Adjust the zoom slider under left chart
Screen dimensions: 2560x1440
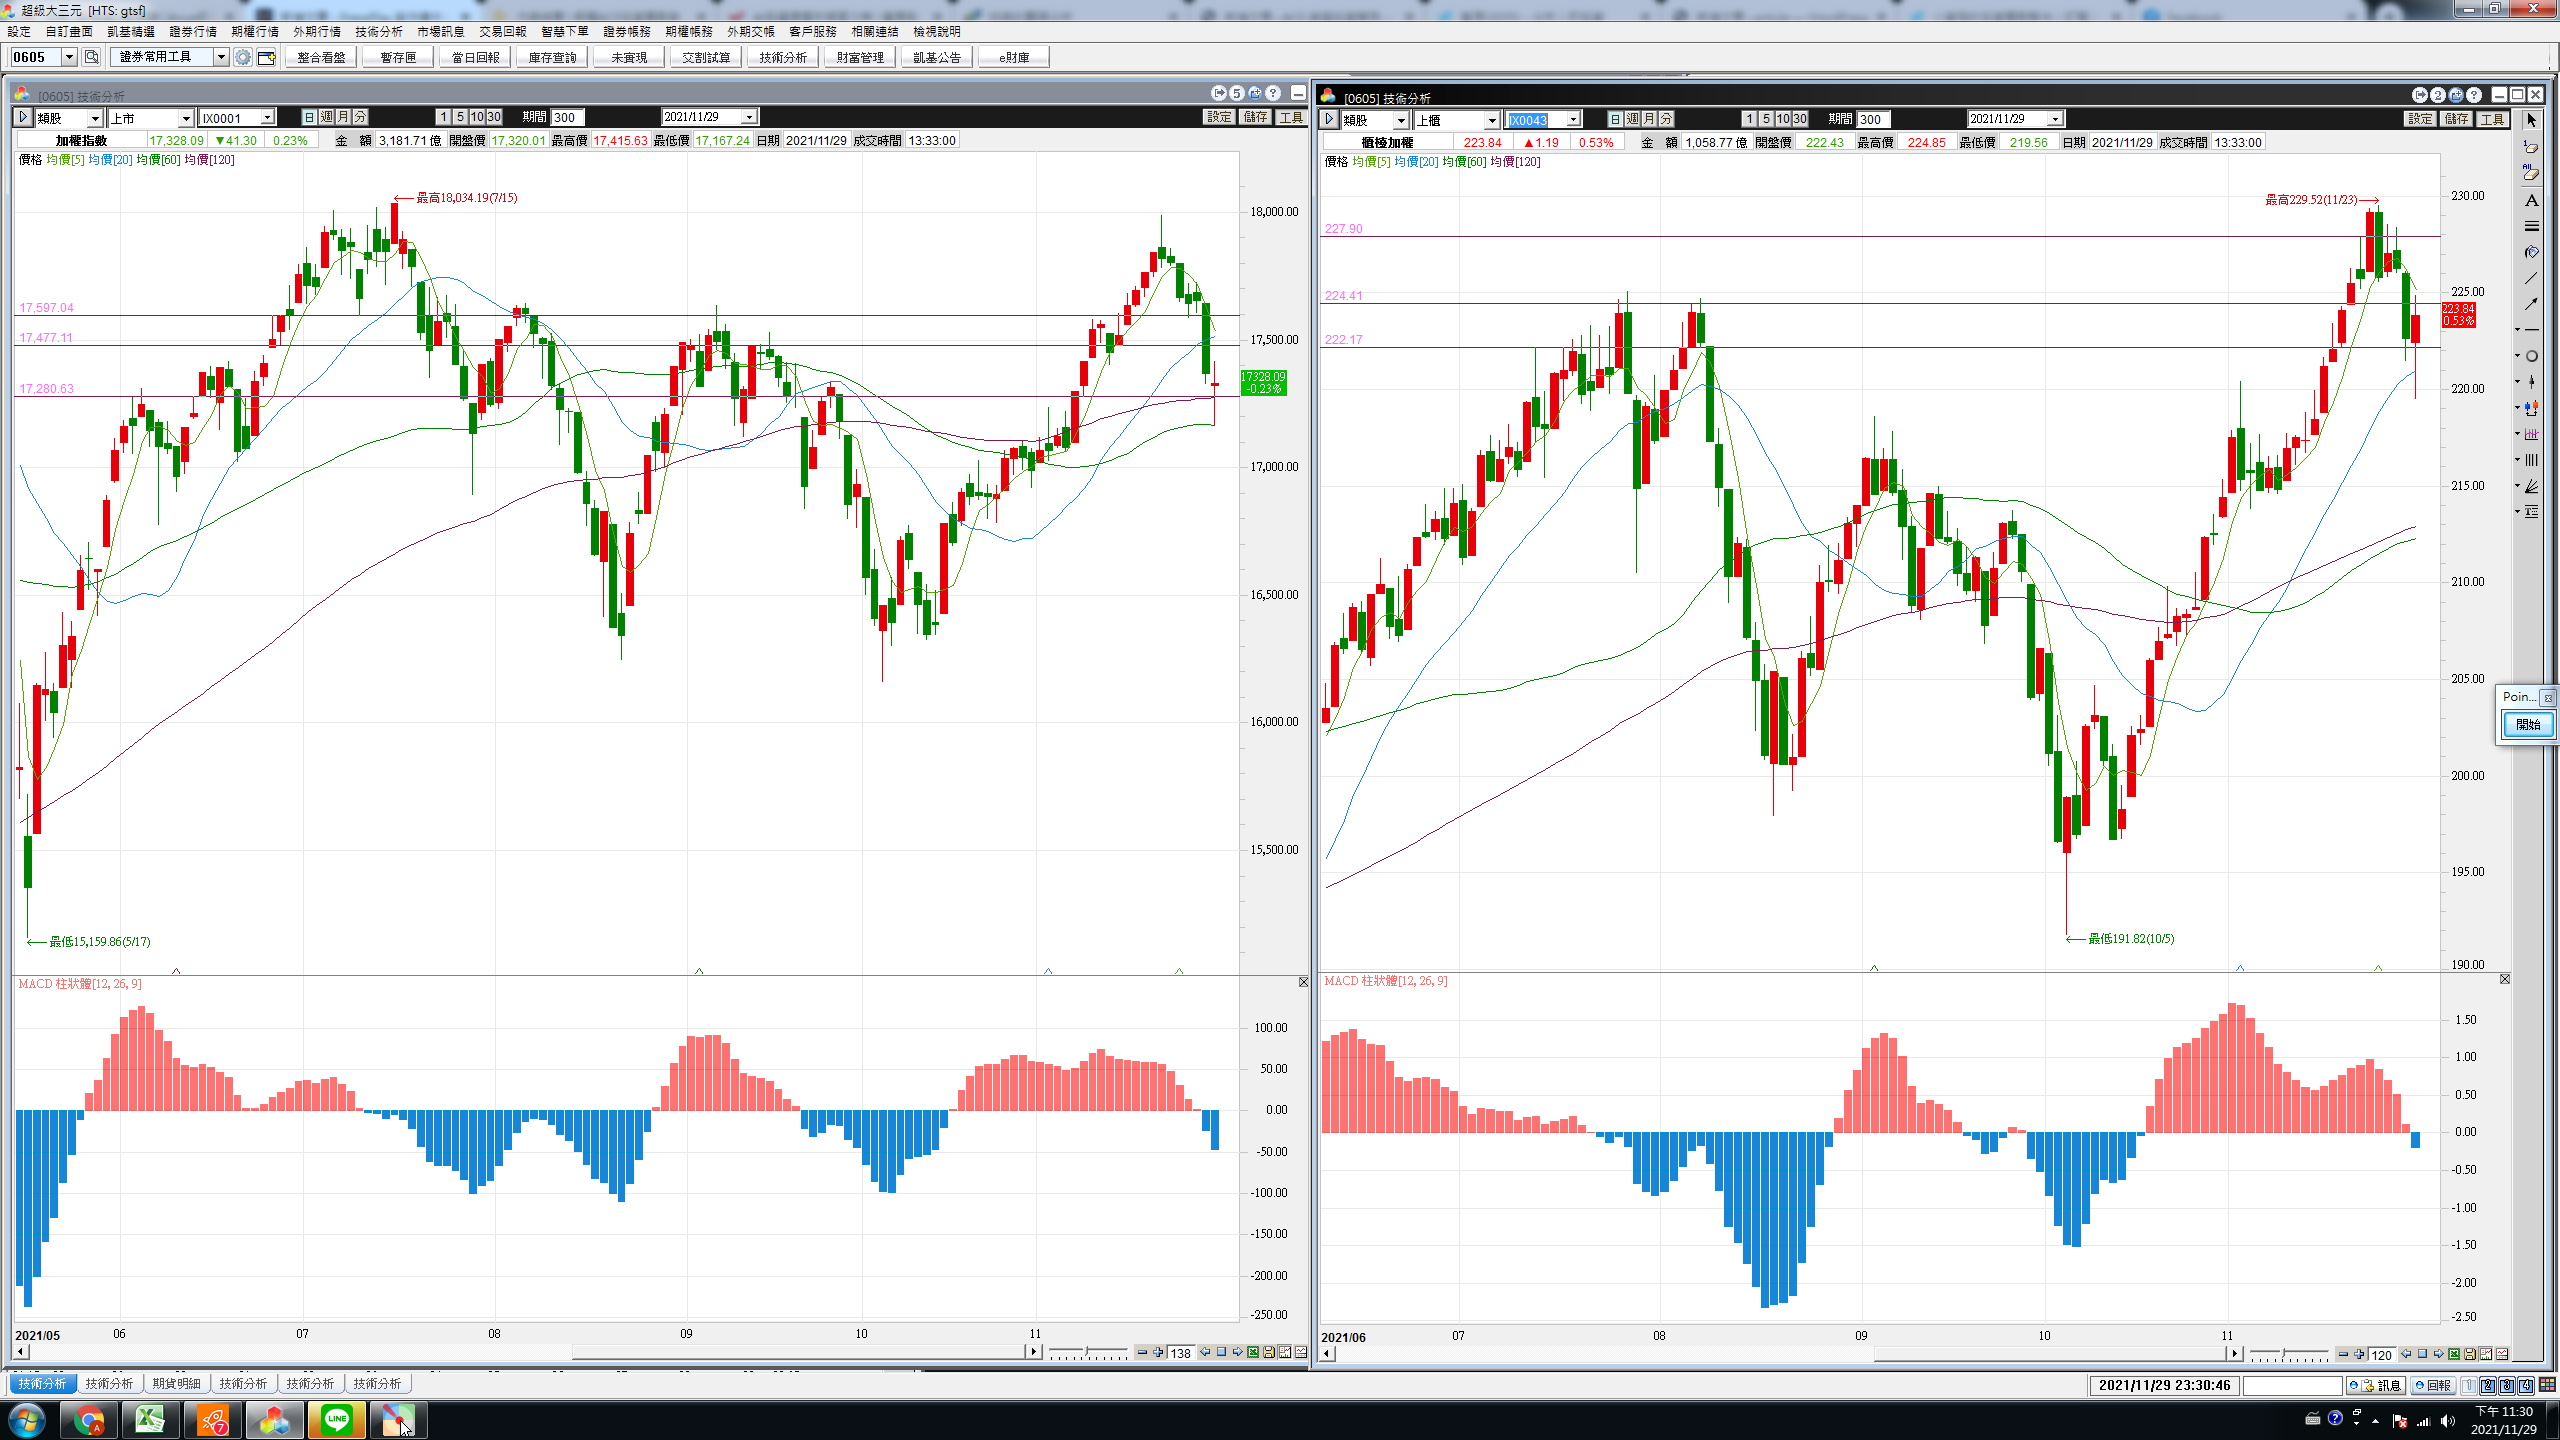click(x=1088, y=1352)
